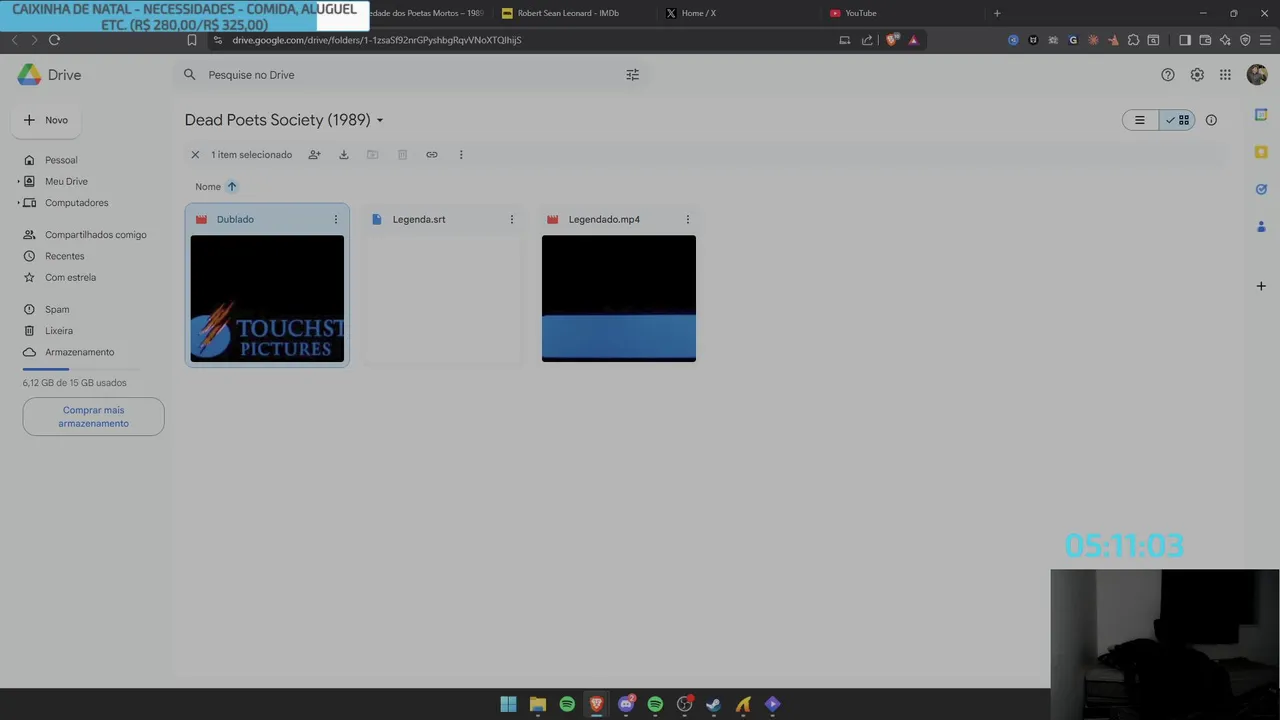The width and height of the screenshot is (1280, 720).
Task: Click the magnifier search icon
Action: click(x=190, y=75)
